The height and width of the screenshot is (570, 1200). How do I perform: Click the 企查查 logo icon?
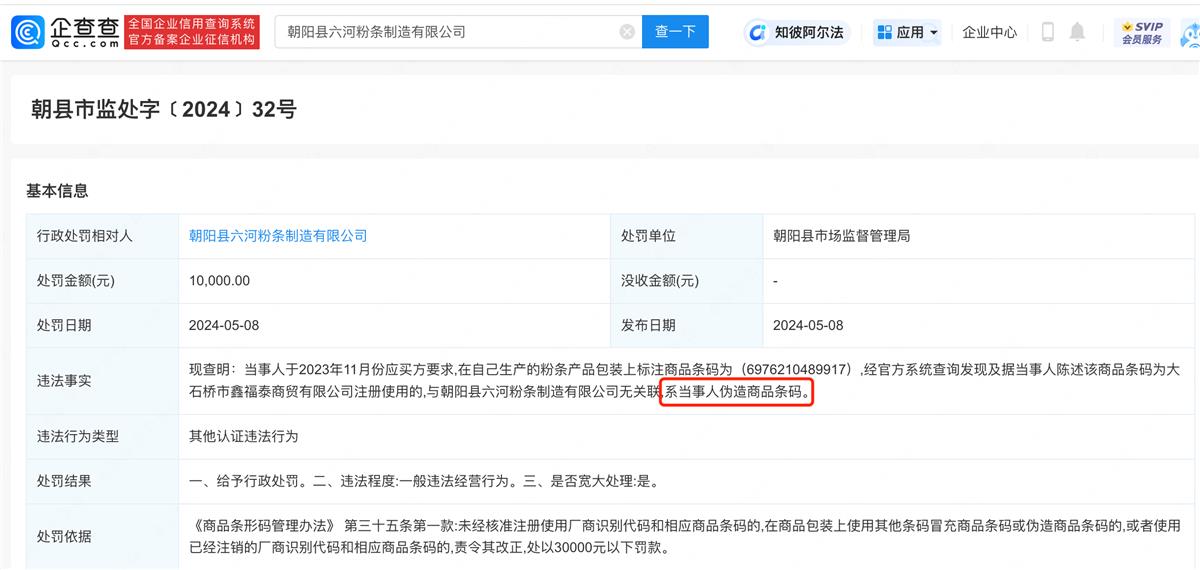[28, 32]
